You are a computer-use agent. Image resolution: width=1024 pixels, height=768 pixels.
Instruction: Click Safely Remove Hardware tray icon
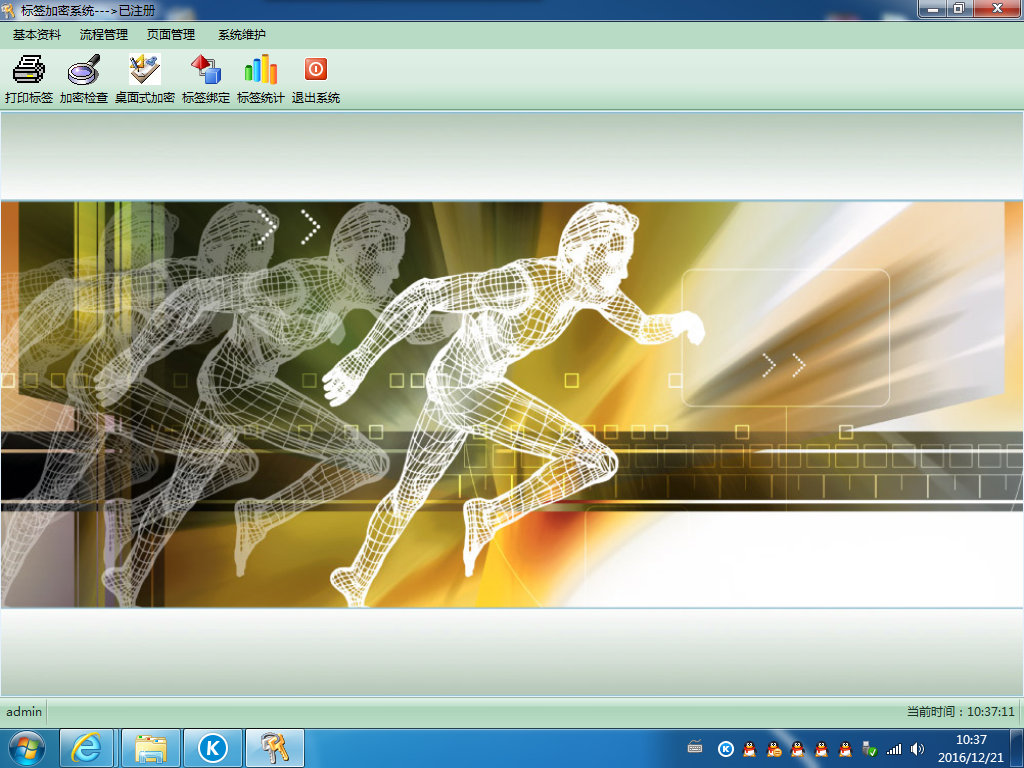click(869, 749)
